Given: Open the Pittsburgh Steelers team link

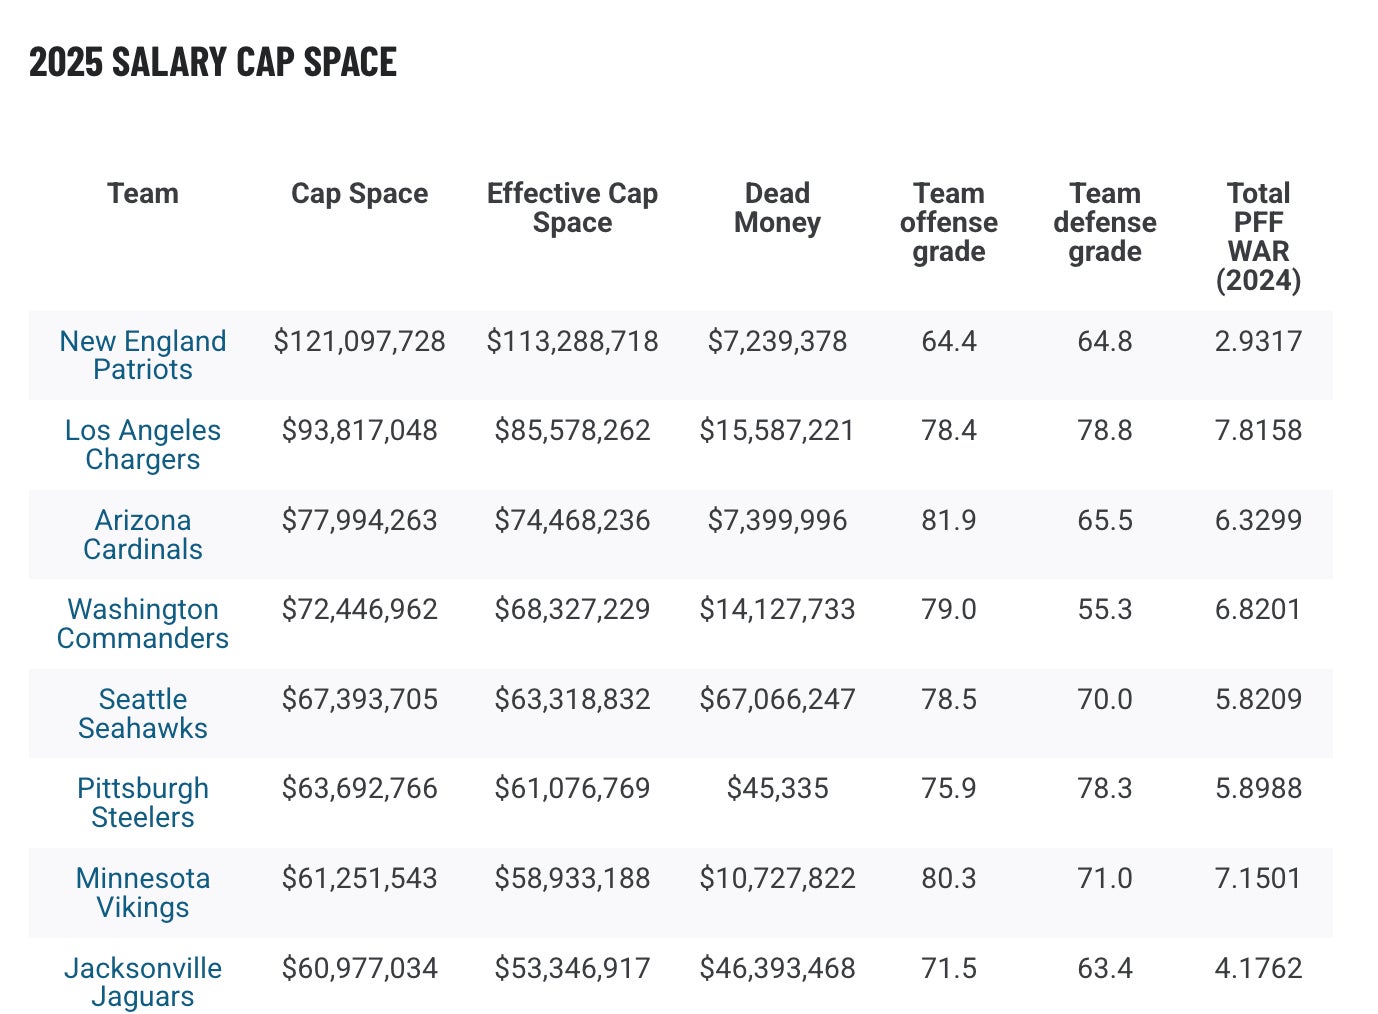Looking at the screenshot, I should [x=143, y=802].
